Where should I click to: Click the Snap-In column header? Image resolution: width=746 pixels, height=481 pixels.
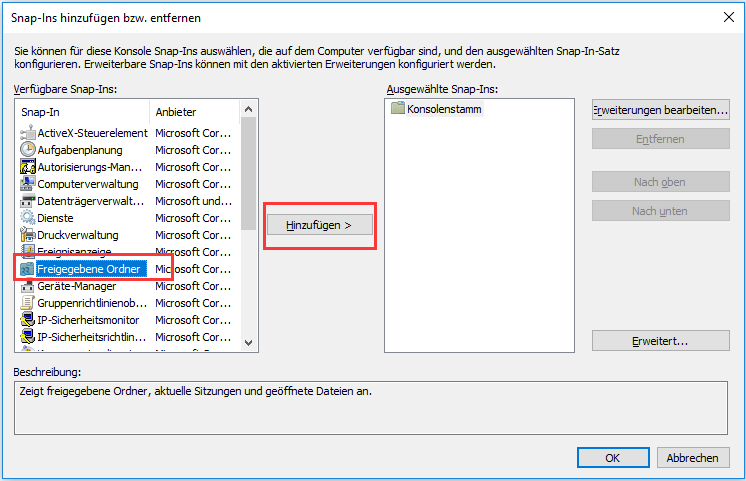[83, 112]
